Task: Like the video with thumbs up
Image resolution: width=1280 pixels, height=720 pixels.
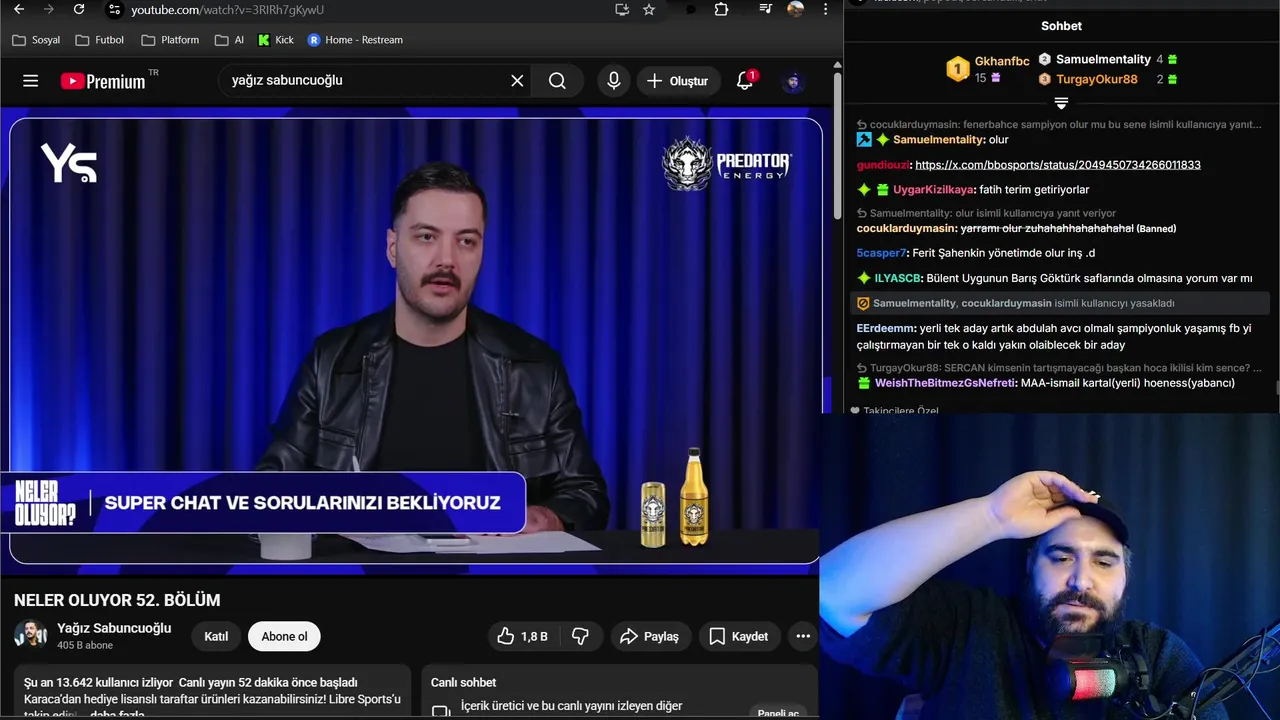Action: [x=523, y=636]
